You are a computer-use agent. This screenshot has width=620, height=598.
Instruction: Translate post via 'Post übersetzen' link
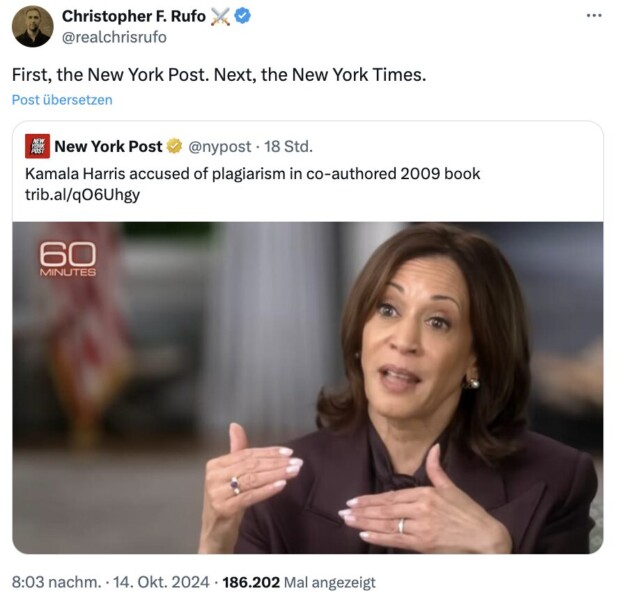(62, 100)
